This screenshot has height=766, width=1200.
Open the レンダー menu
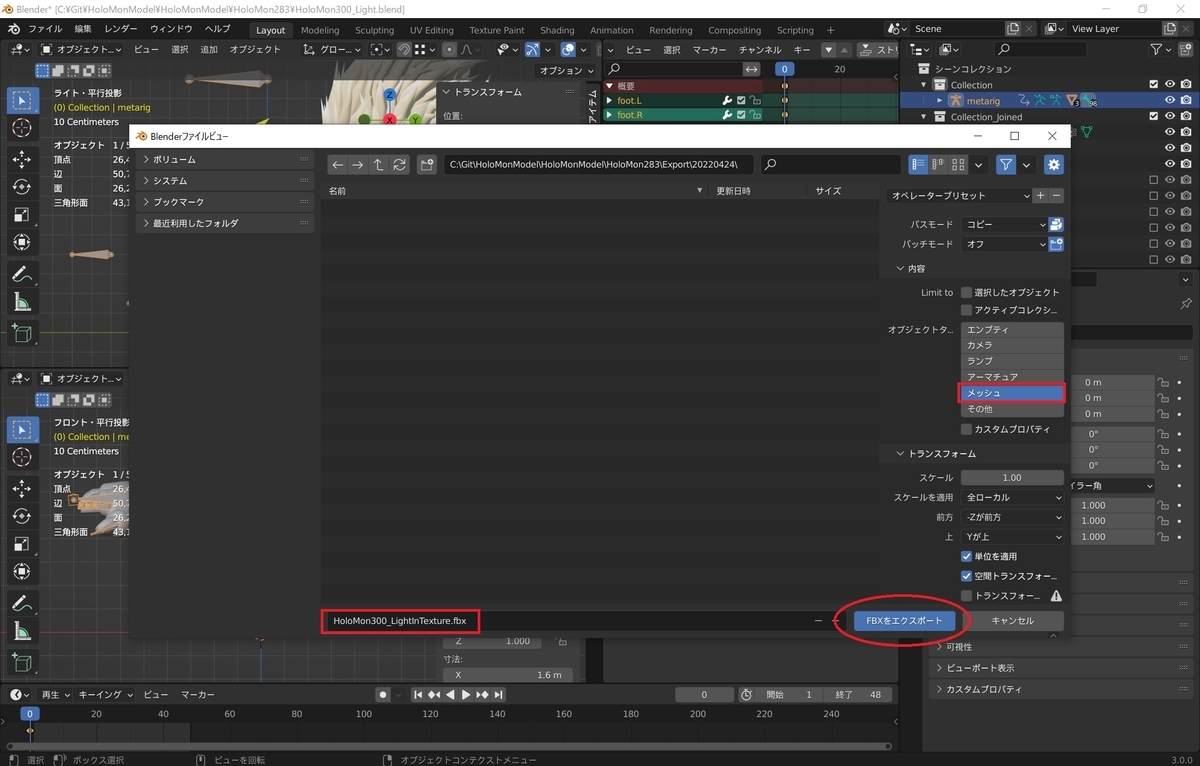(121, 30)
